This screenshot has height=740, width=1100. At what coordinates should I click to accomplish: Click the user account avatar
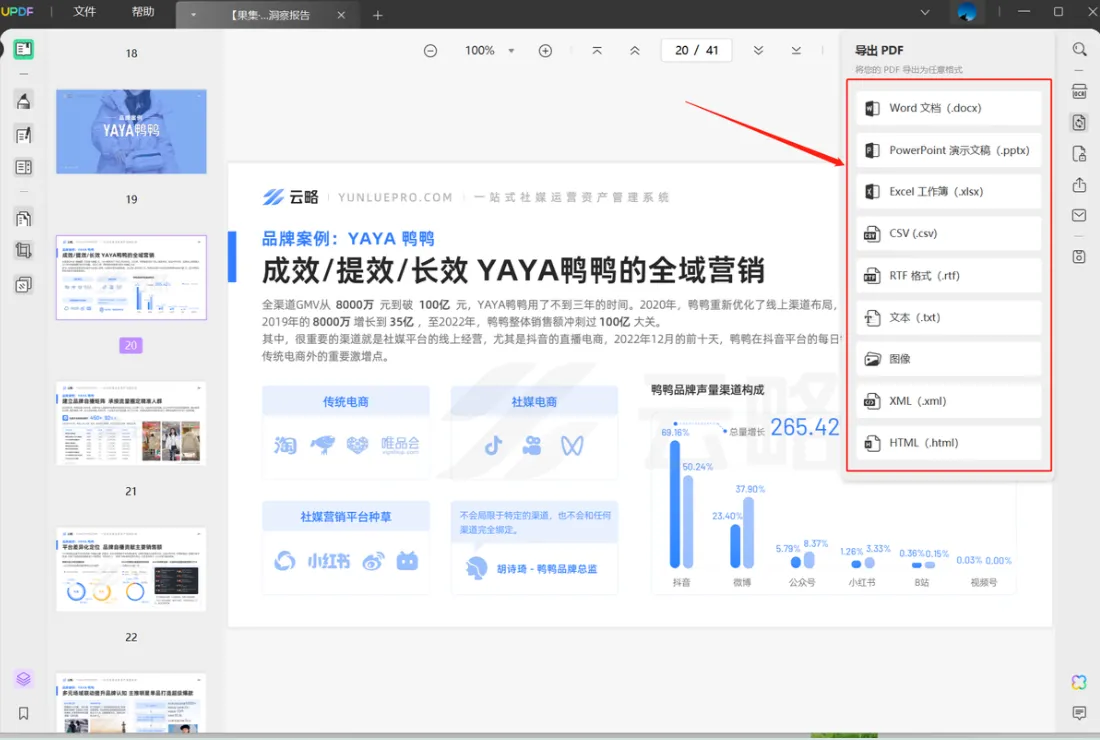(967, 12)
